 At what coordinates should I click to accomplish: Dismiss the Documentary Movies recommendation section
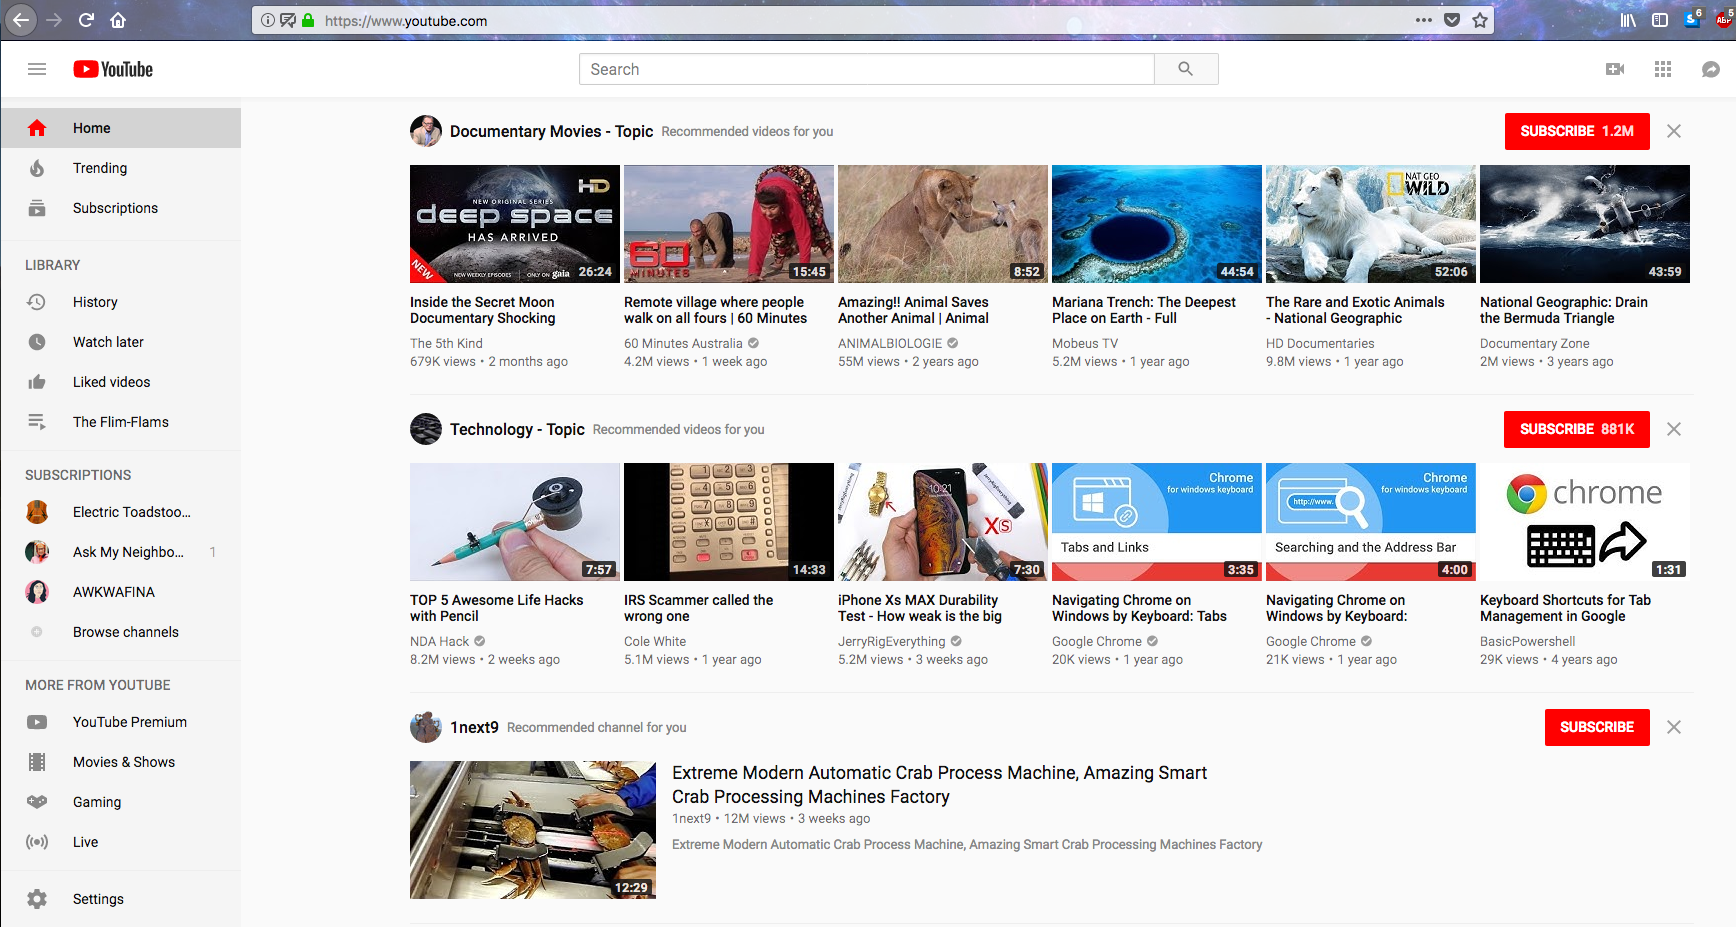click(x=1674, y=131)
